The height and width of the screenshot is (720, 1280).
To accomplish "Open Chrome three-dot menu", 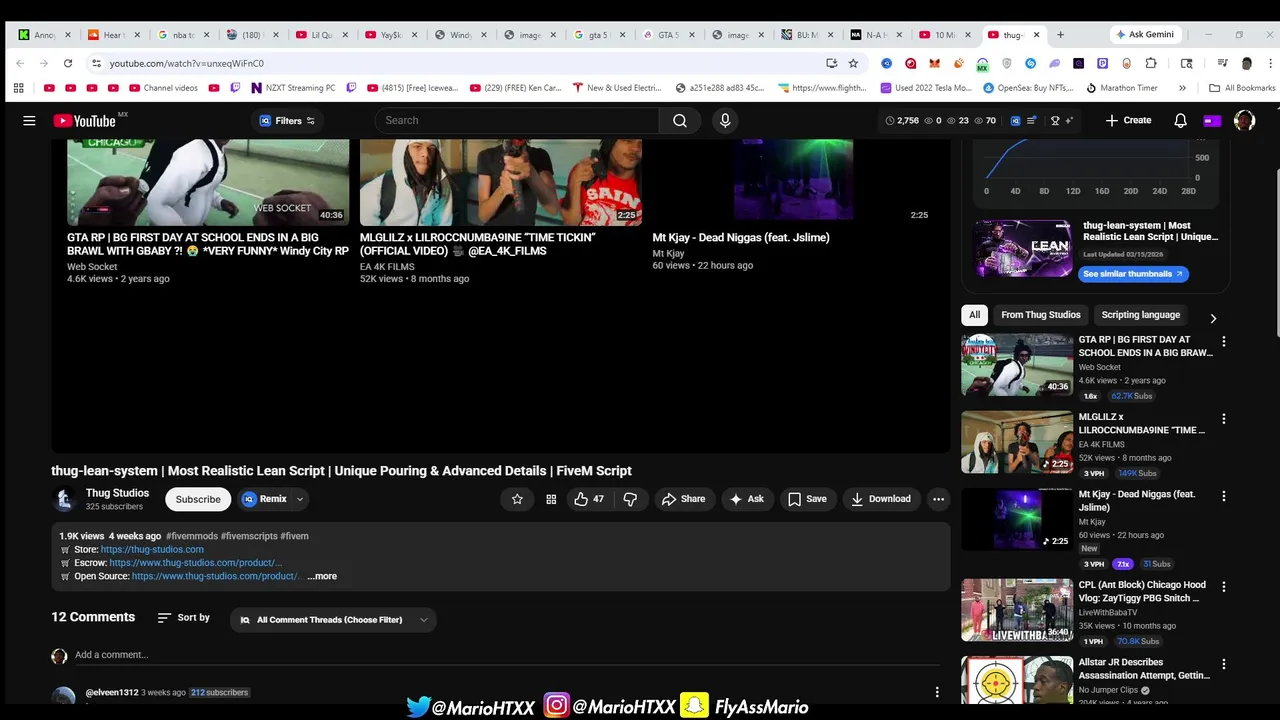I will (1270, 63).
